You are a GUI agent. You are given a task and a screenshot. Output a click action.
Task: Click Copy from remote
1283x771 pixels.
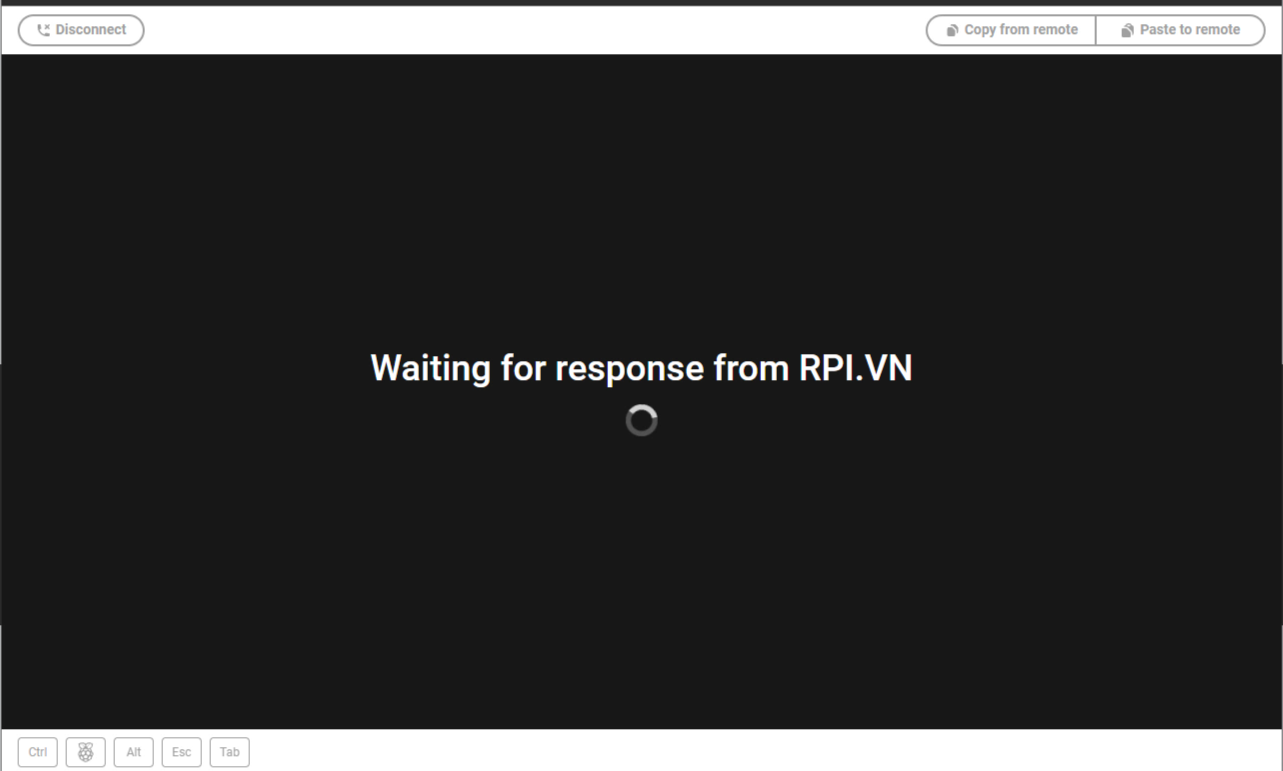(x=1011, y=30)
